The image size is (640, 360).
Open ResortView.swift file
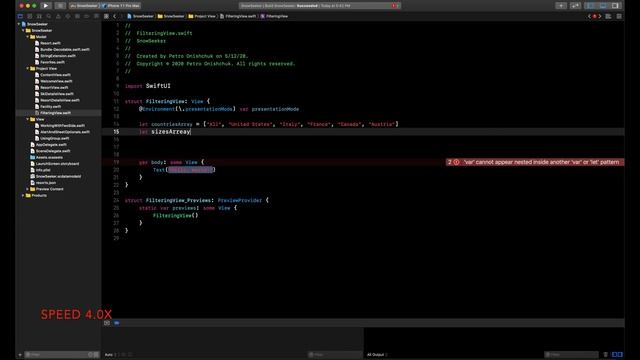(x=51, y=88)
